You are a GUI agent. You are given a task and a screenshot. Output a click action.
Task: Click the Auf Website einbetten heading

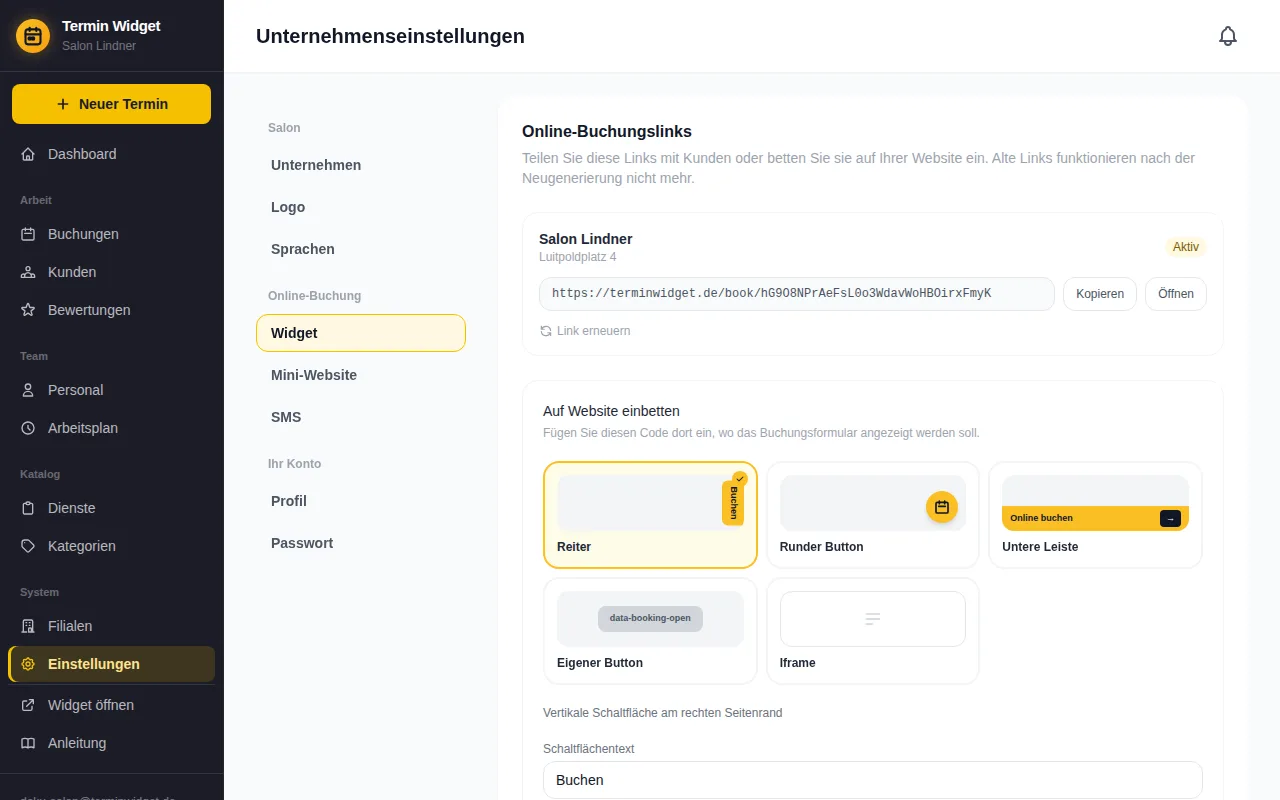(x=612, y=411)
